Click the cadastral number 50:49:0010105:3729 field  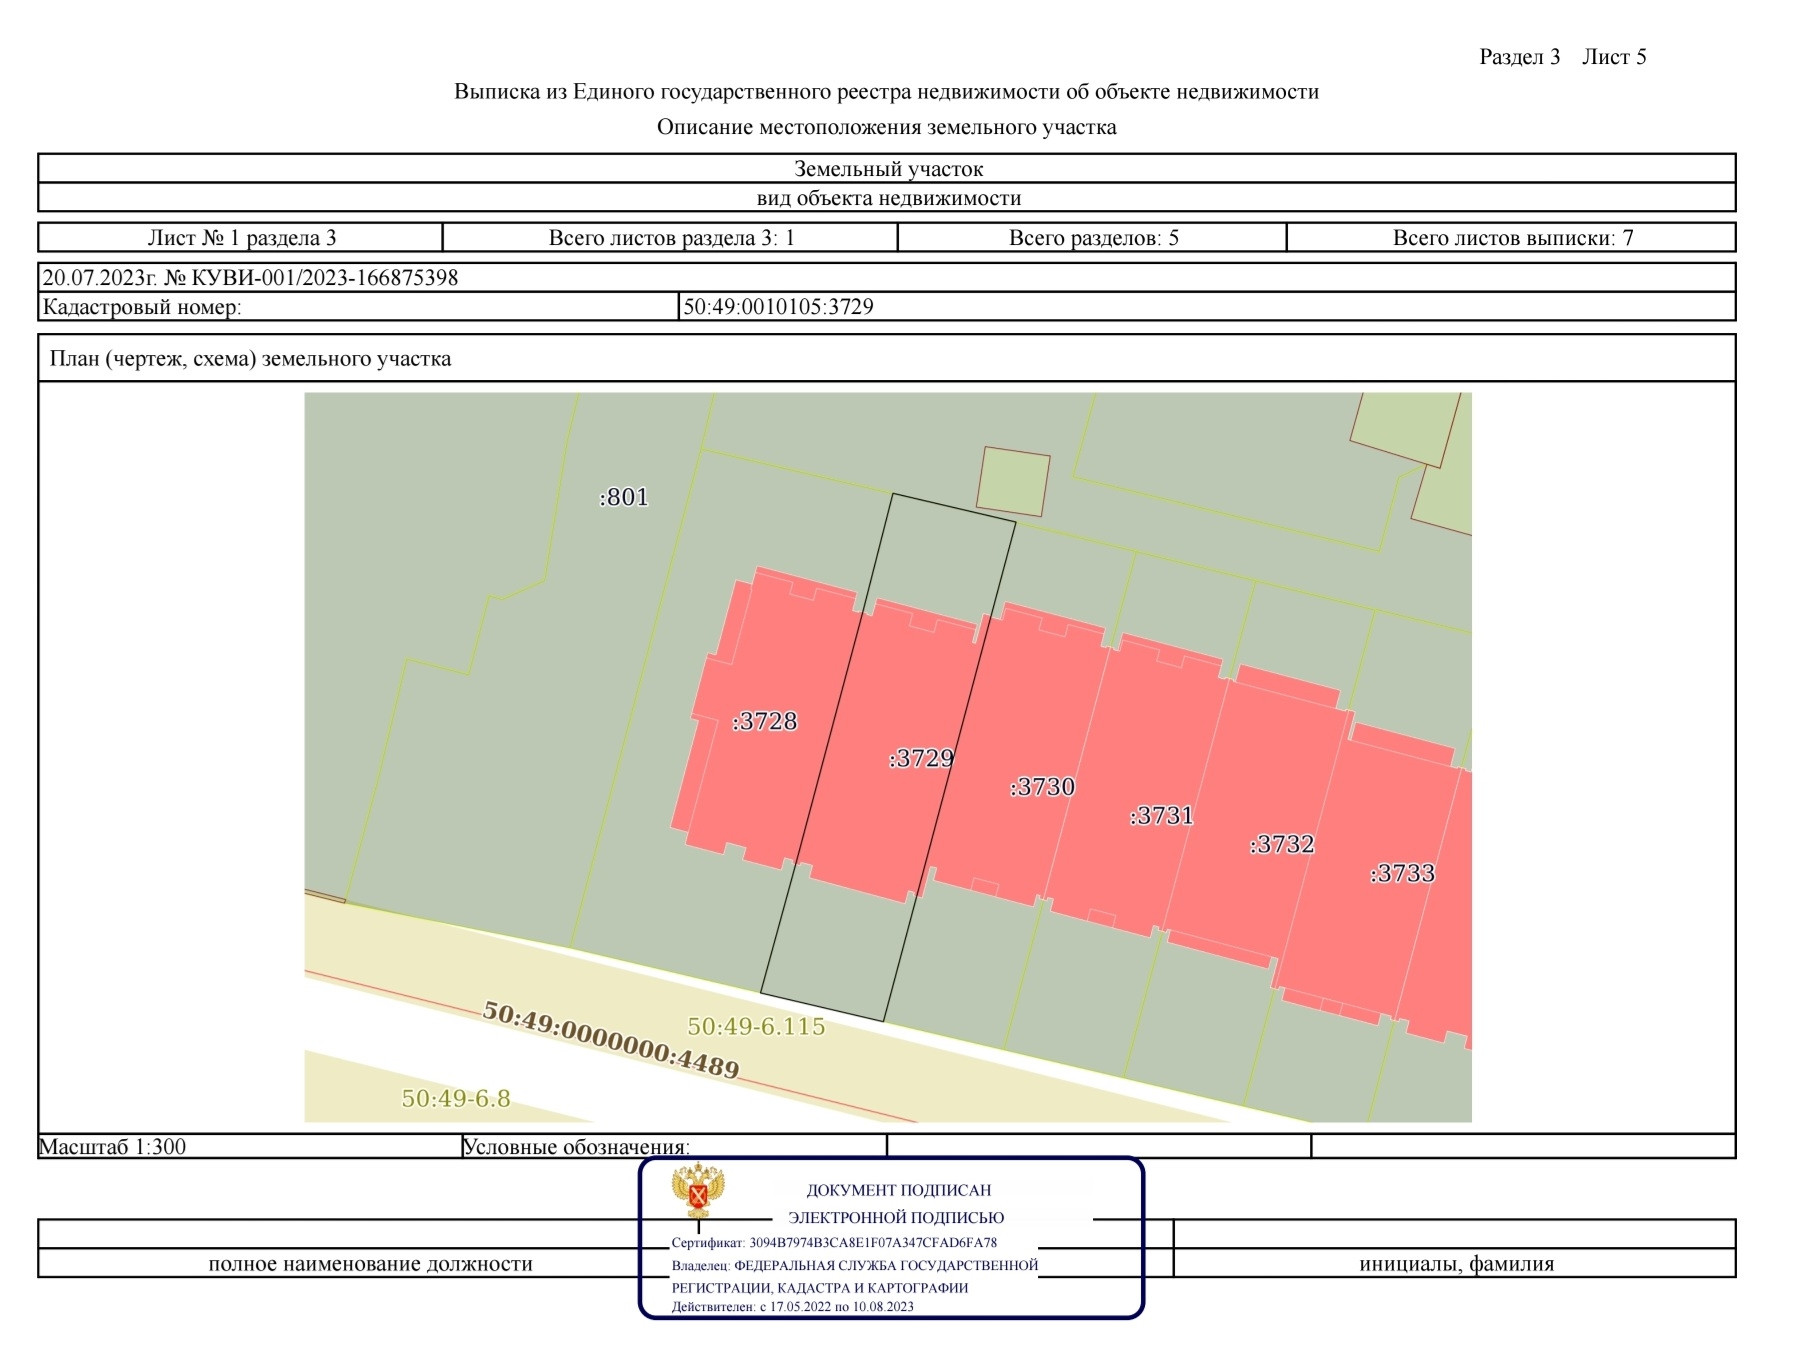1207,307
